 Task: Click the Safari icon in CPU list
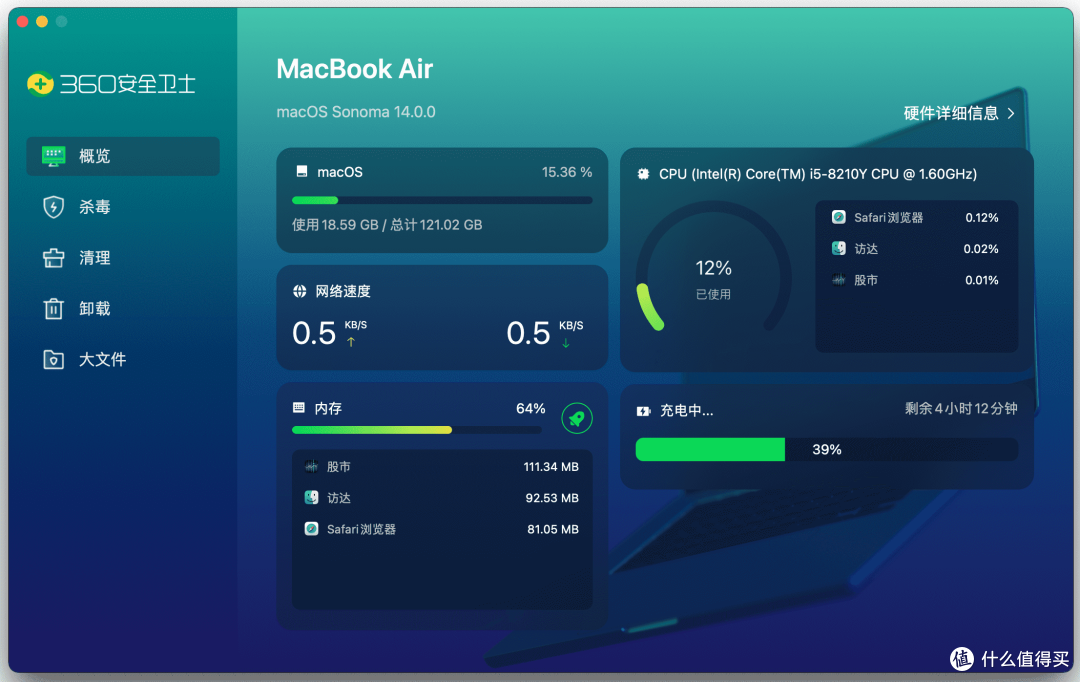pos(839,218)
